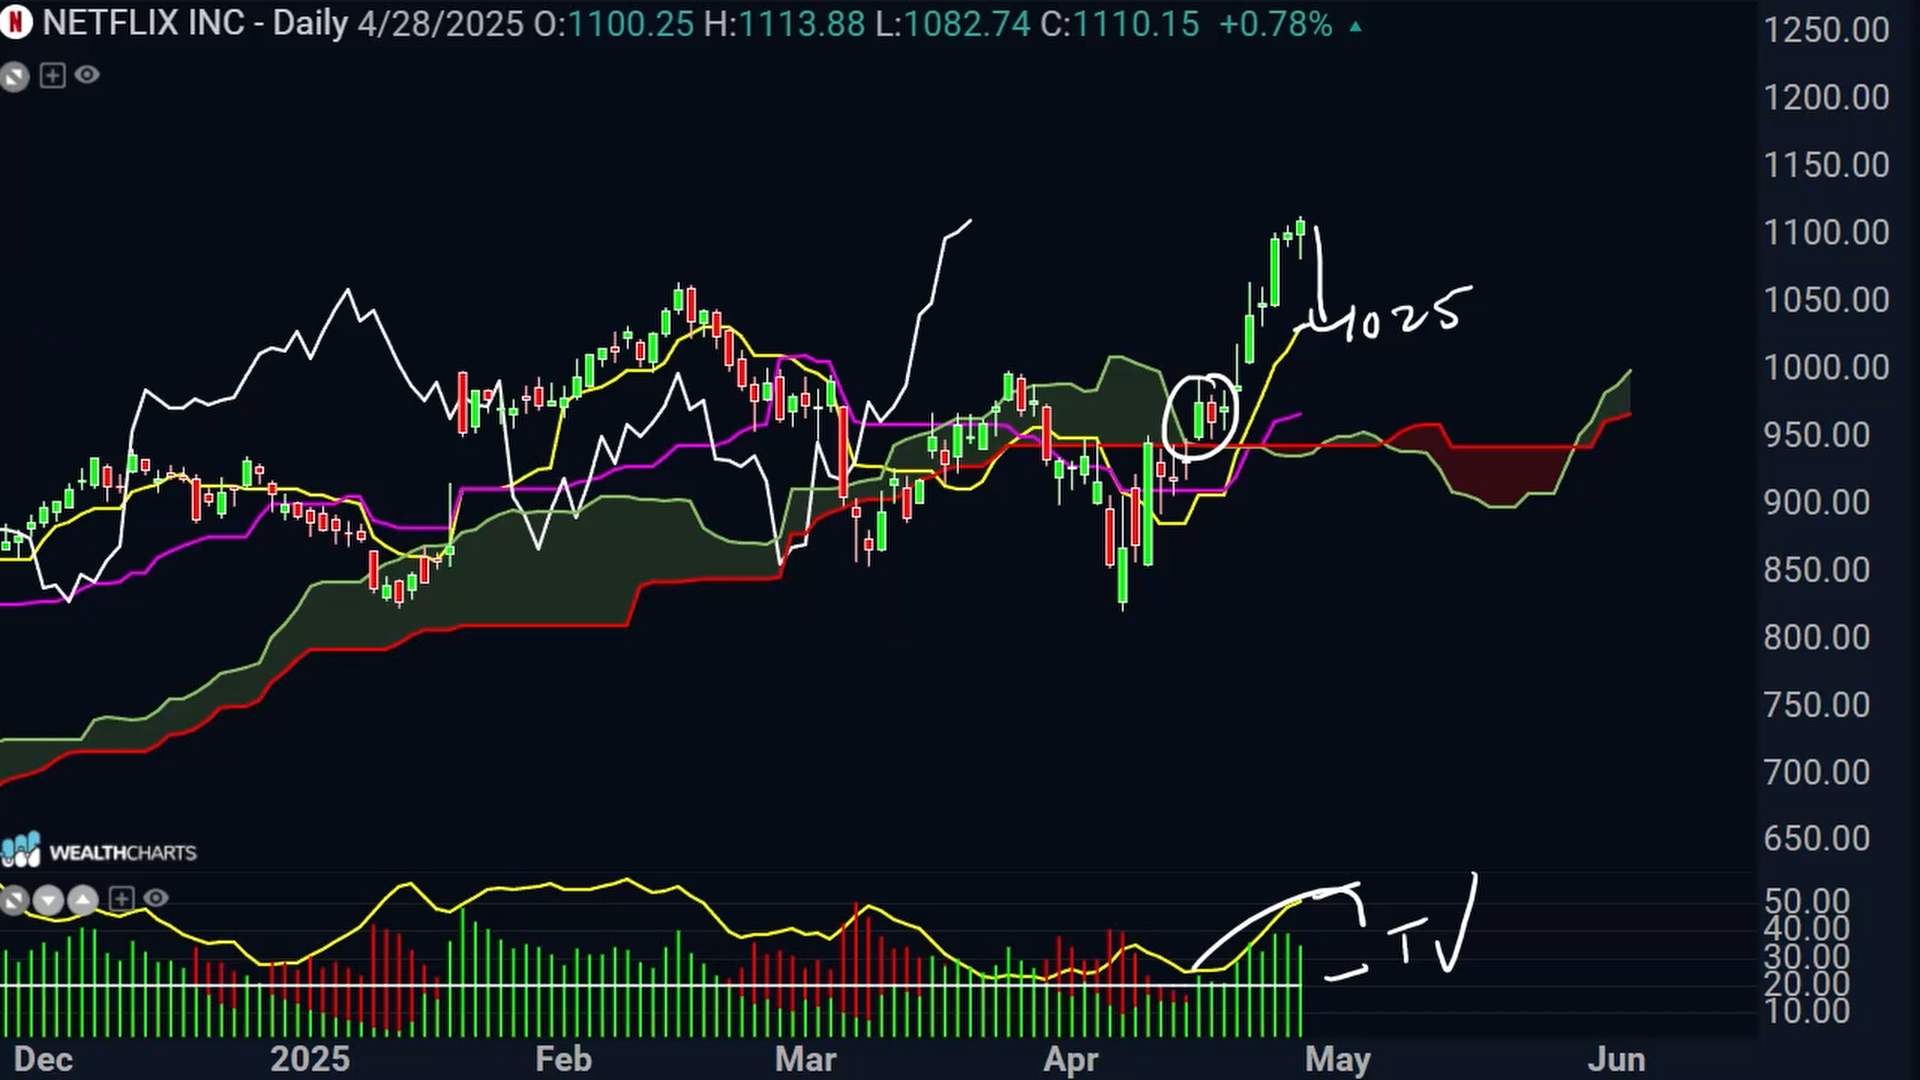Image resolution: width=1920 pixels, height=1080 pixels.
Task: Click the low value L:1082.74
Action: click(953, 23)
